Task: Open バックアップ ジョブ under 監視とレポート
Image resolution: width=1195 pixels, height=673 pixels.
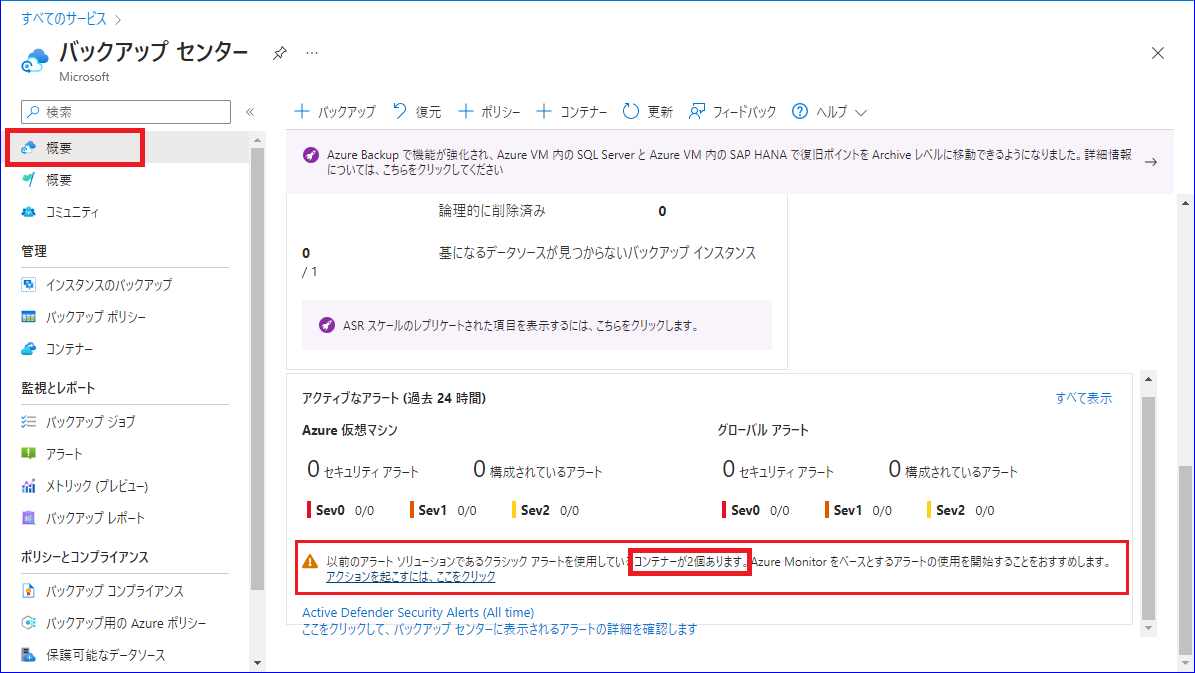Action: (90, 421)
